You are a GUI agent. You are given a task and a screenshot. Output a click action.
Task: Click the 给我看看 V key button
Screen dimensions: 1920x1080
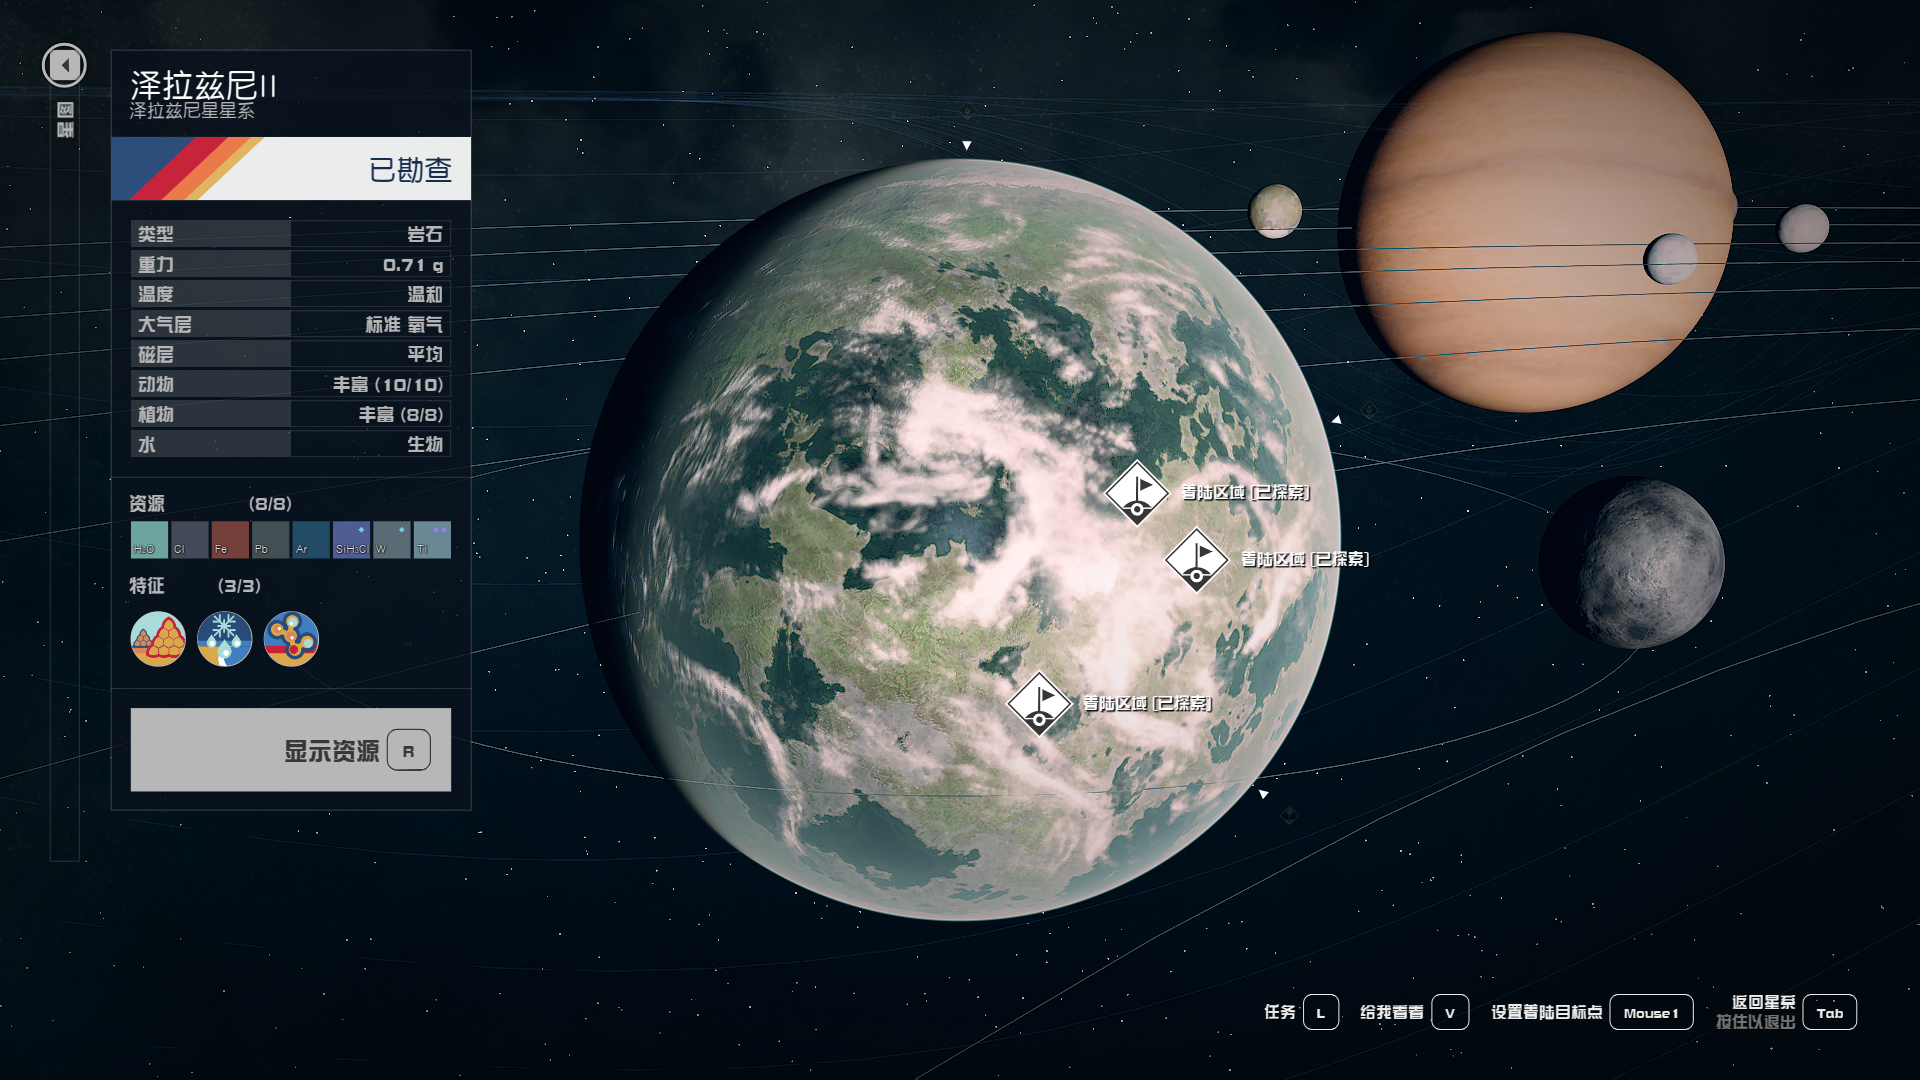tap(1414, 1012)
